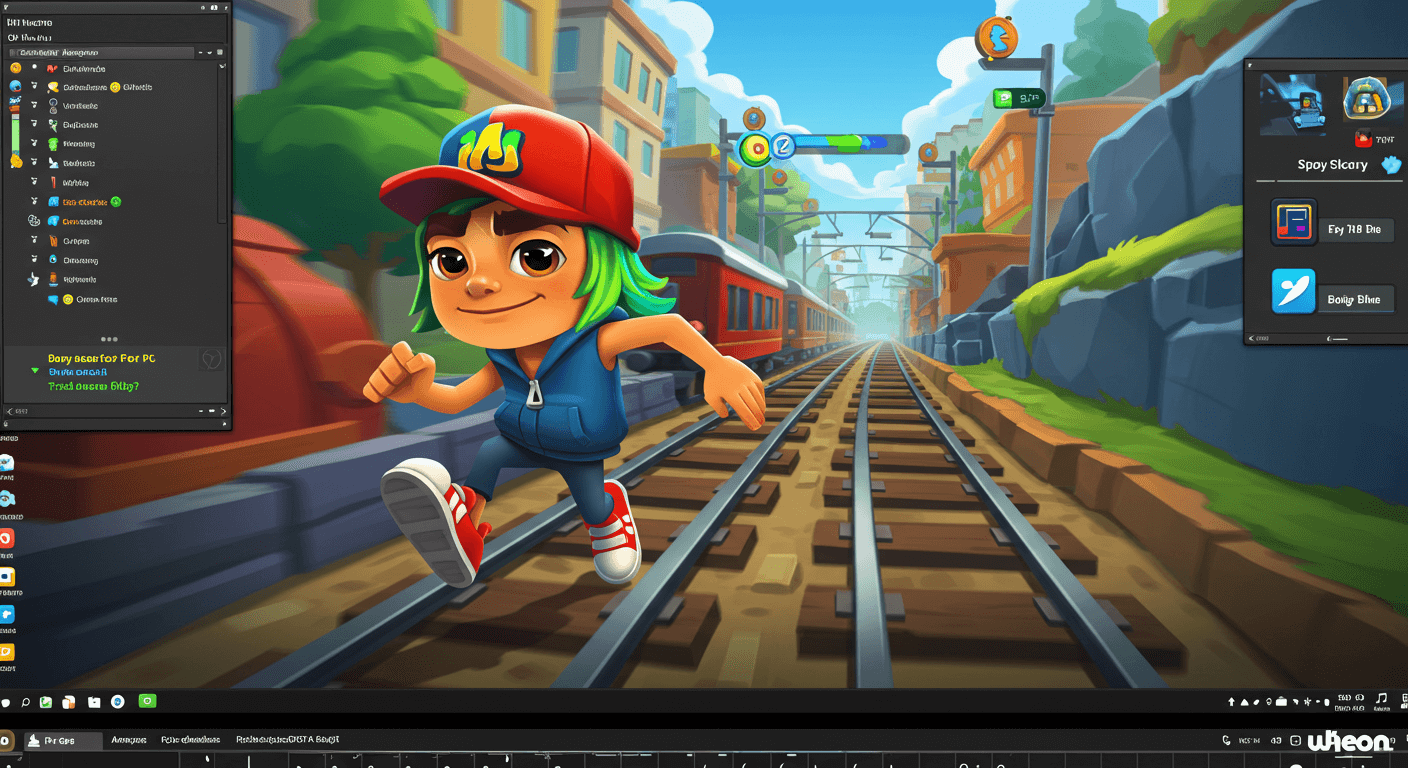Show hidden icons via the system tray arrow
Screen dimensions: 1408x768
1232,702
